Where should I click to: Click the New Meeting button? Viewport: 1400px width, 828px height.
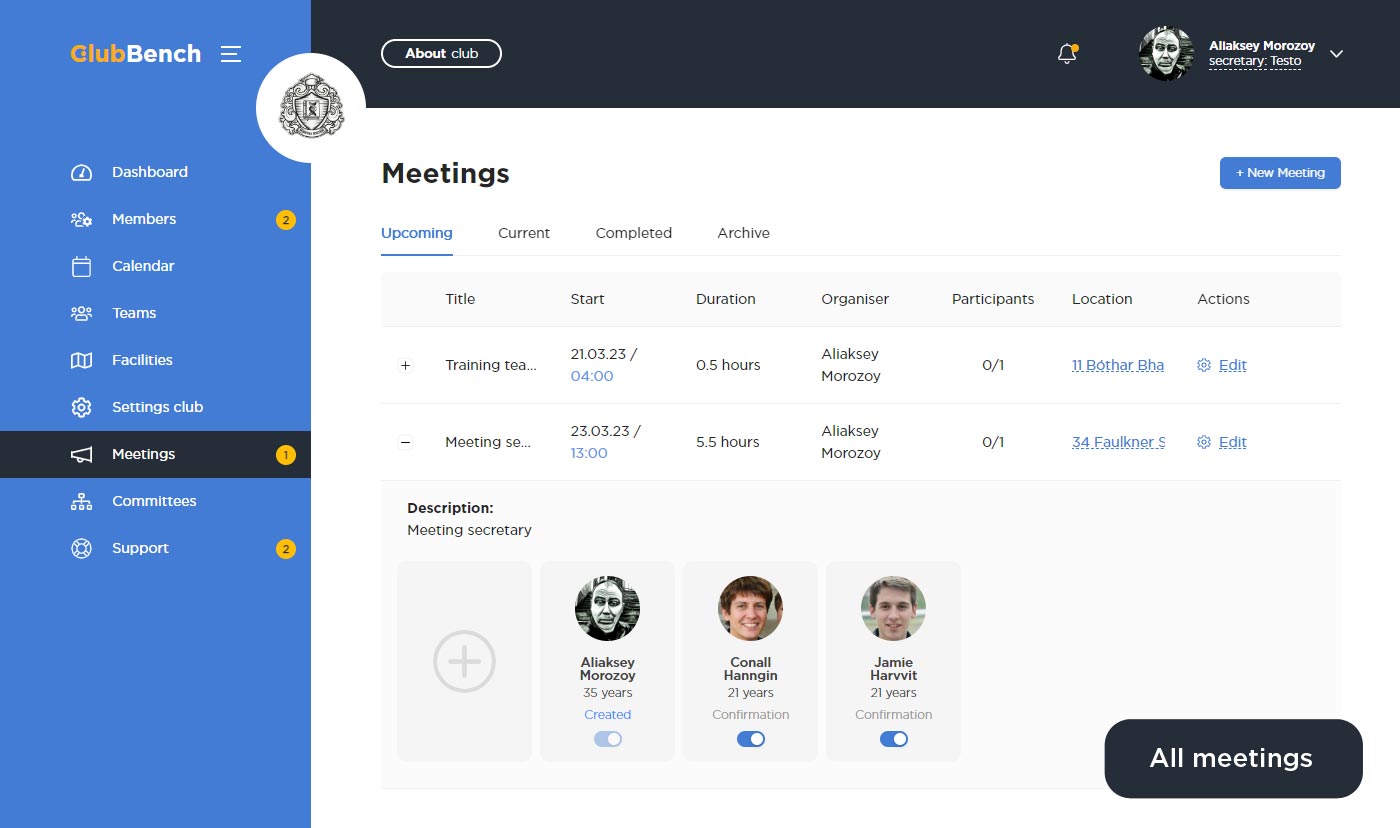[1279, 173]
